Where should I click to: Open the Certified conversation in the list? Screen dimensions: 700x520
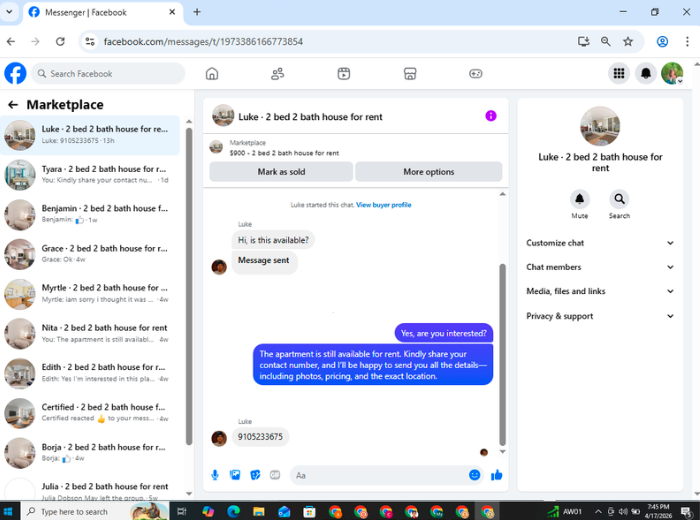tap(90, 413)
